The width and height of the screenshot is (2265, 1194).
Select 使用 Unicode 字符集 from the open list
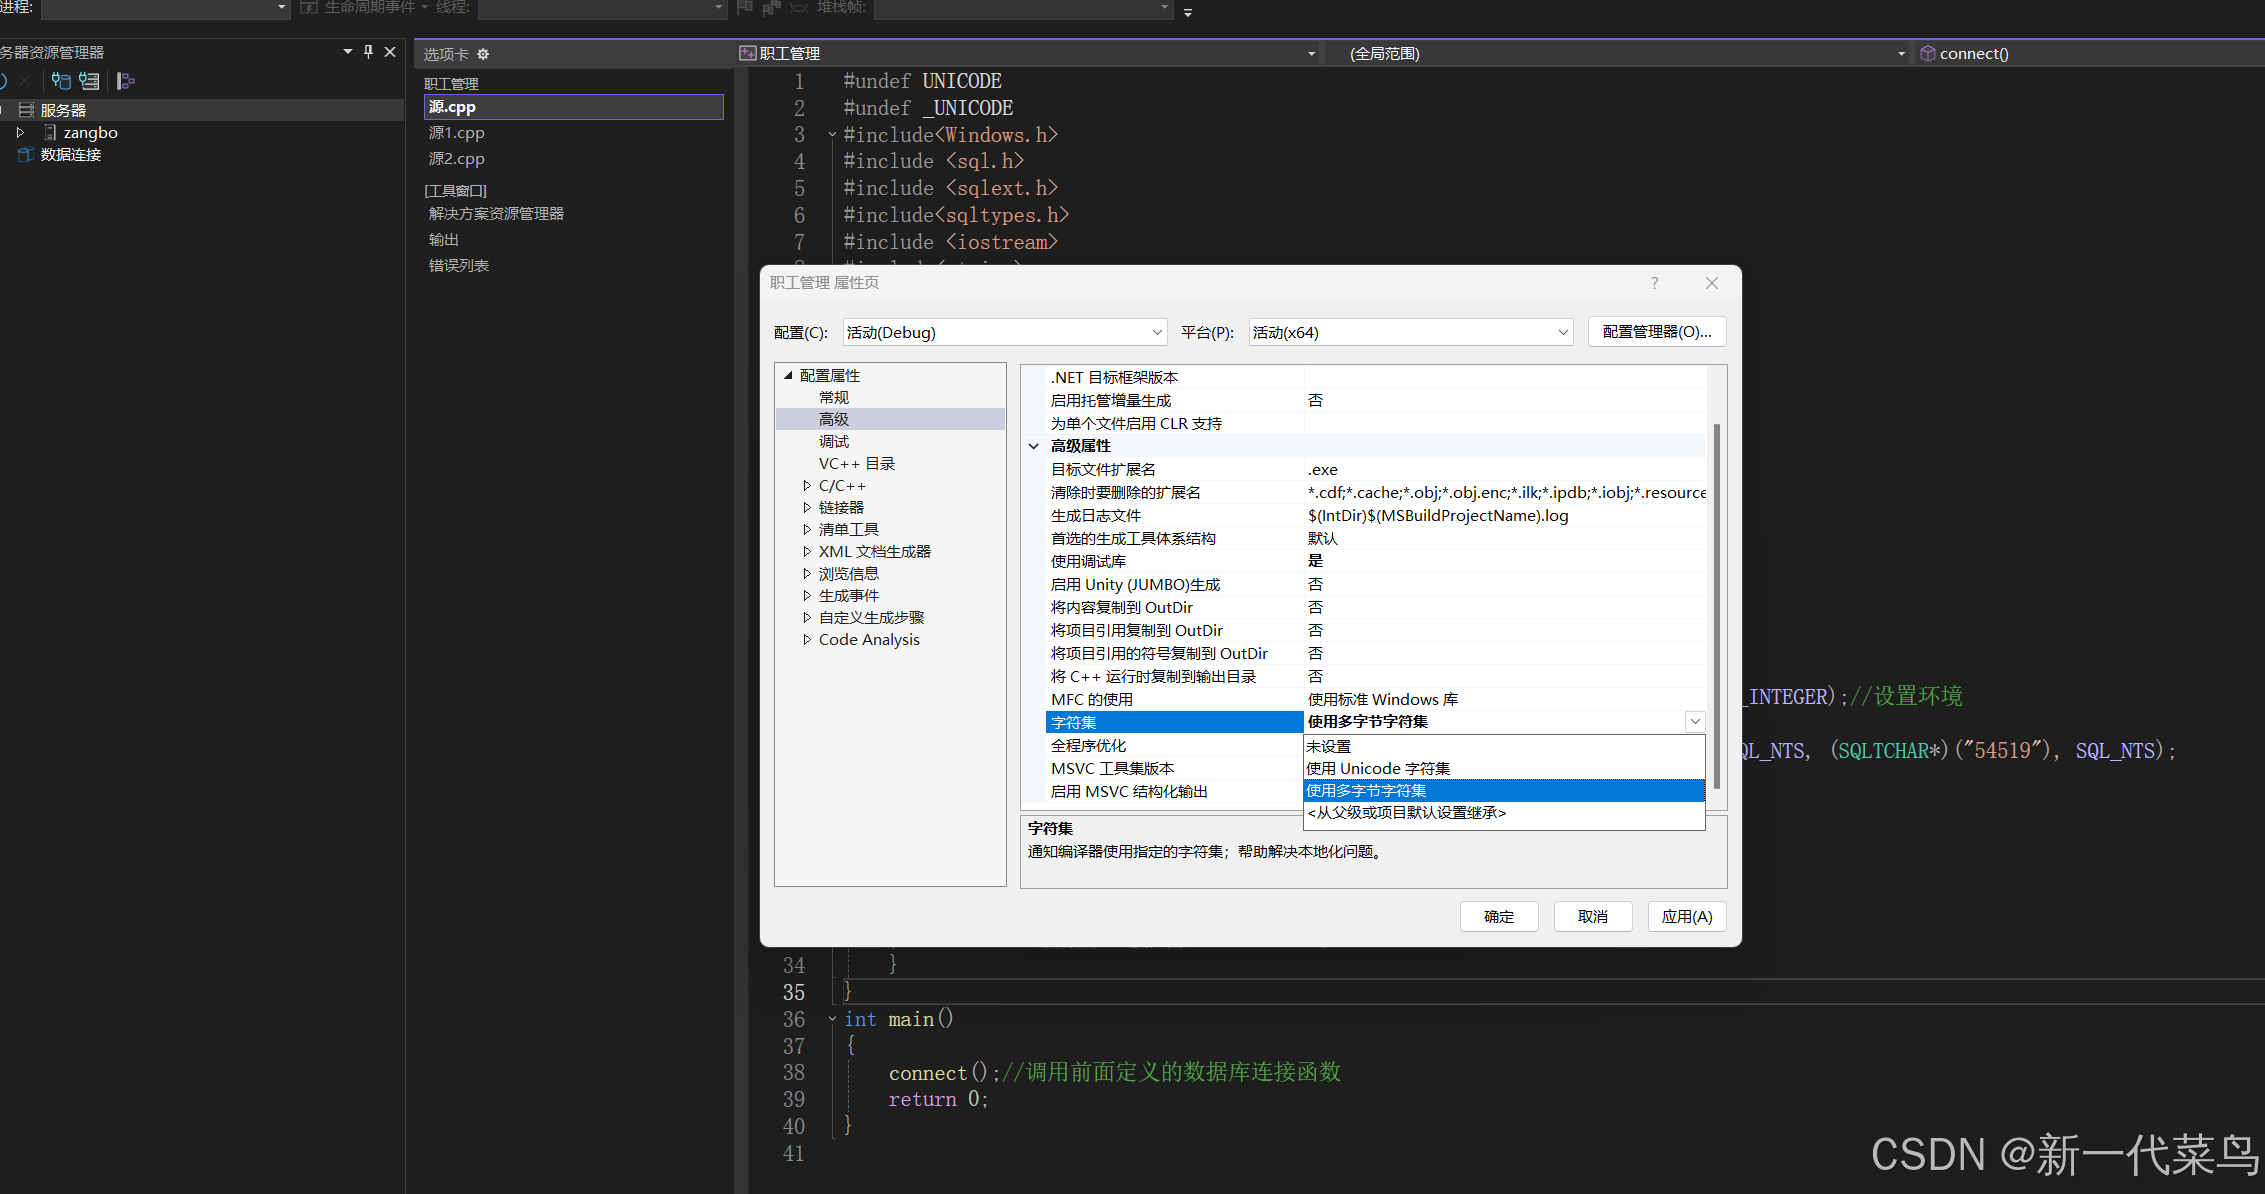(x=1377, y=768)
